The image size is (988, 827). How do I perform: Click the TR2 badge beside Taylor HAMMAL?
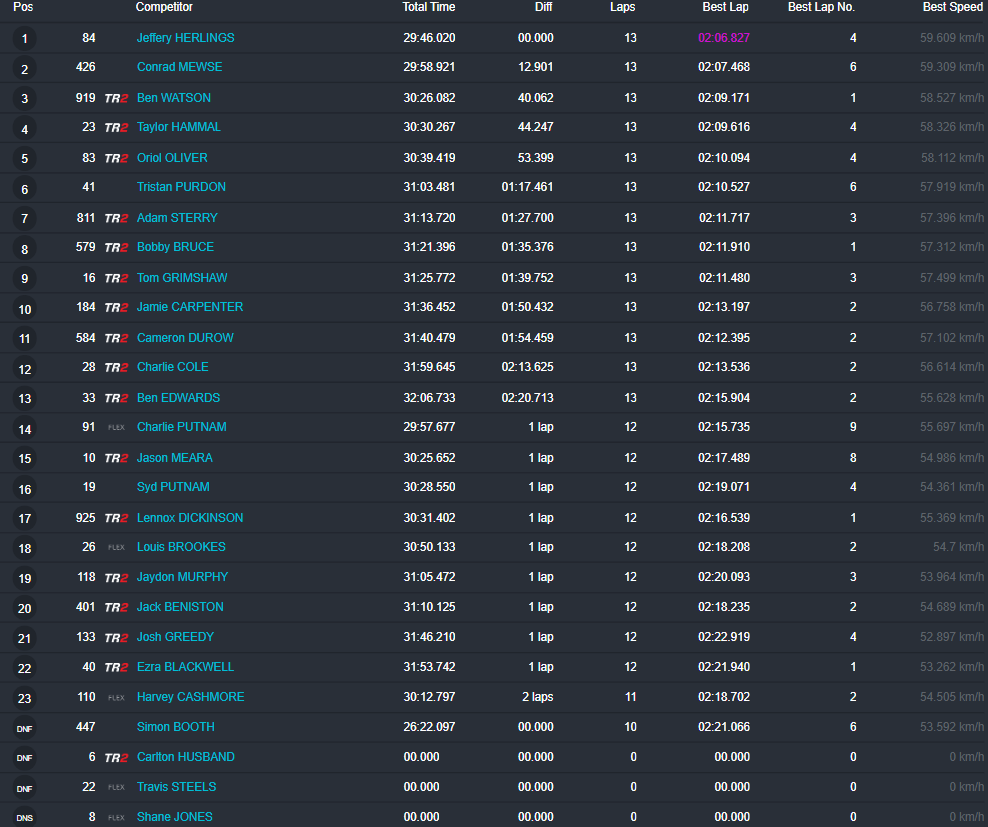coord(117,127)
